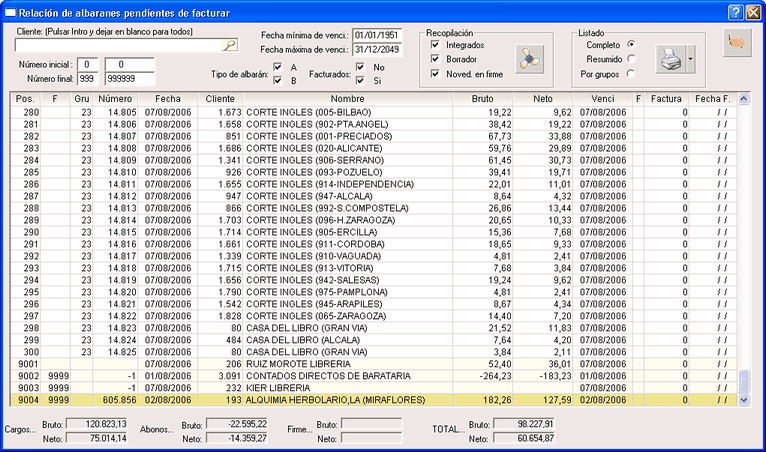Image resolution: width=766 pixels, height=452 pixels.
Task: Select the Resumido listing radio button
Action: 631,59
